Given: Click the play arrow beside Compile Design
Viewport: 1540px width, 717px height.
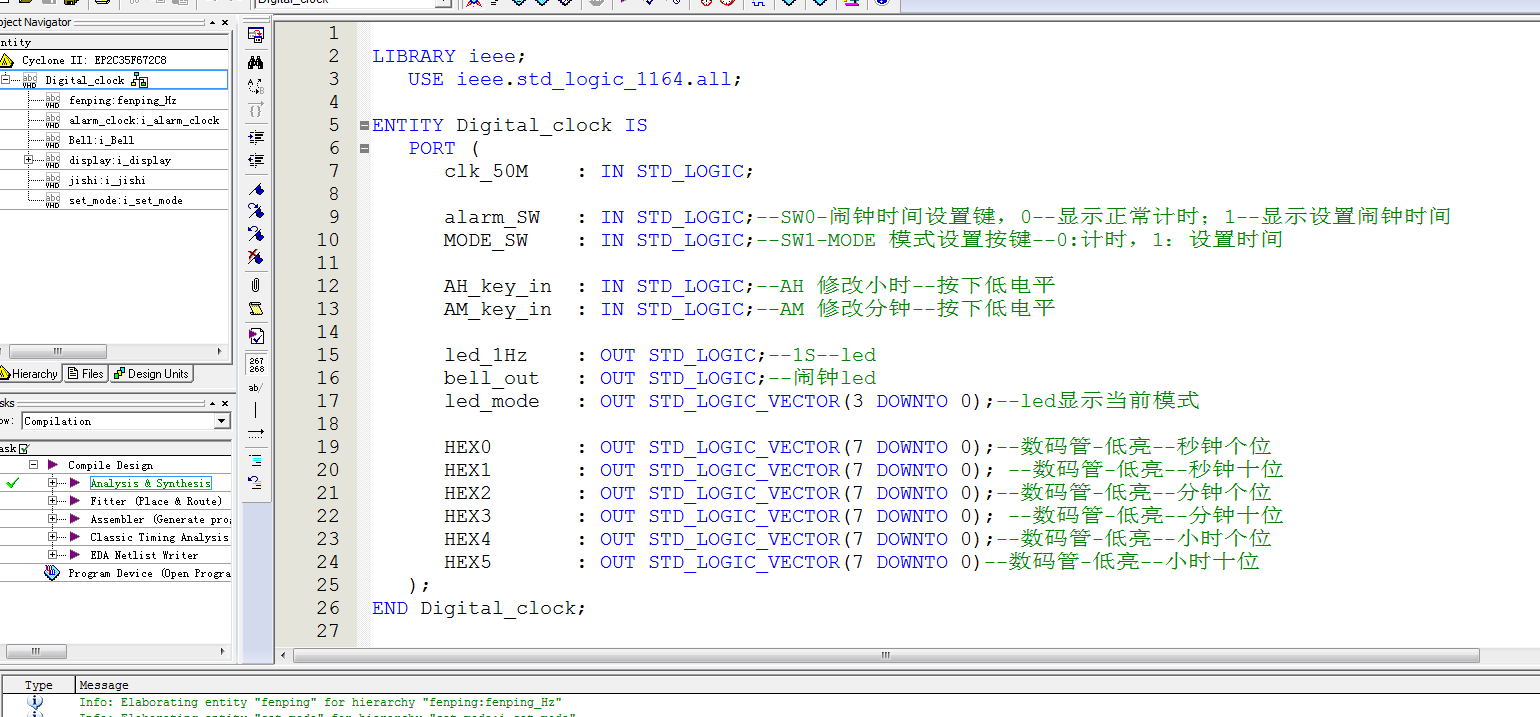Looking at the screenshot, I should (x=52, y=465).
